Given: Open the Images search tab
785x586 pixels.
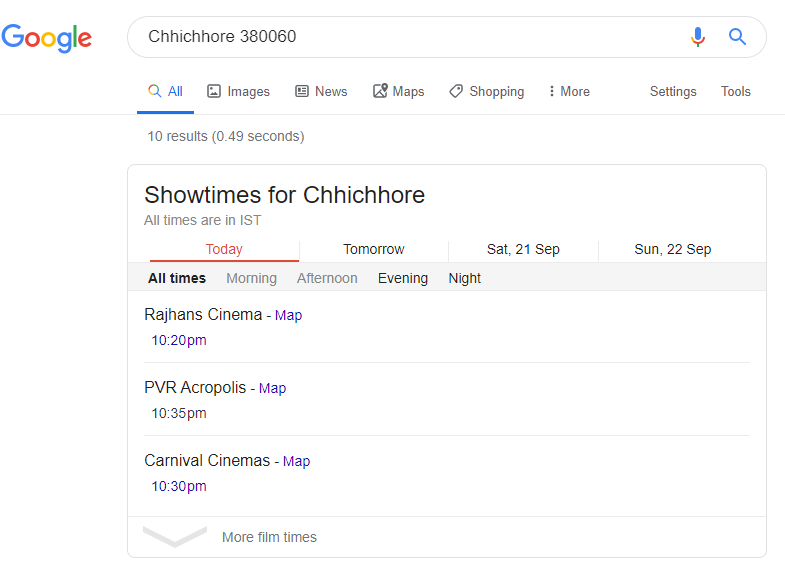Looking at the screenshot, I should [238, 92].
